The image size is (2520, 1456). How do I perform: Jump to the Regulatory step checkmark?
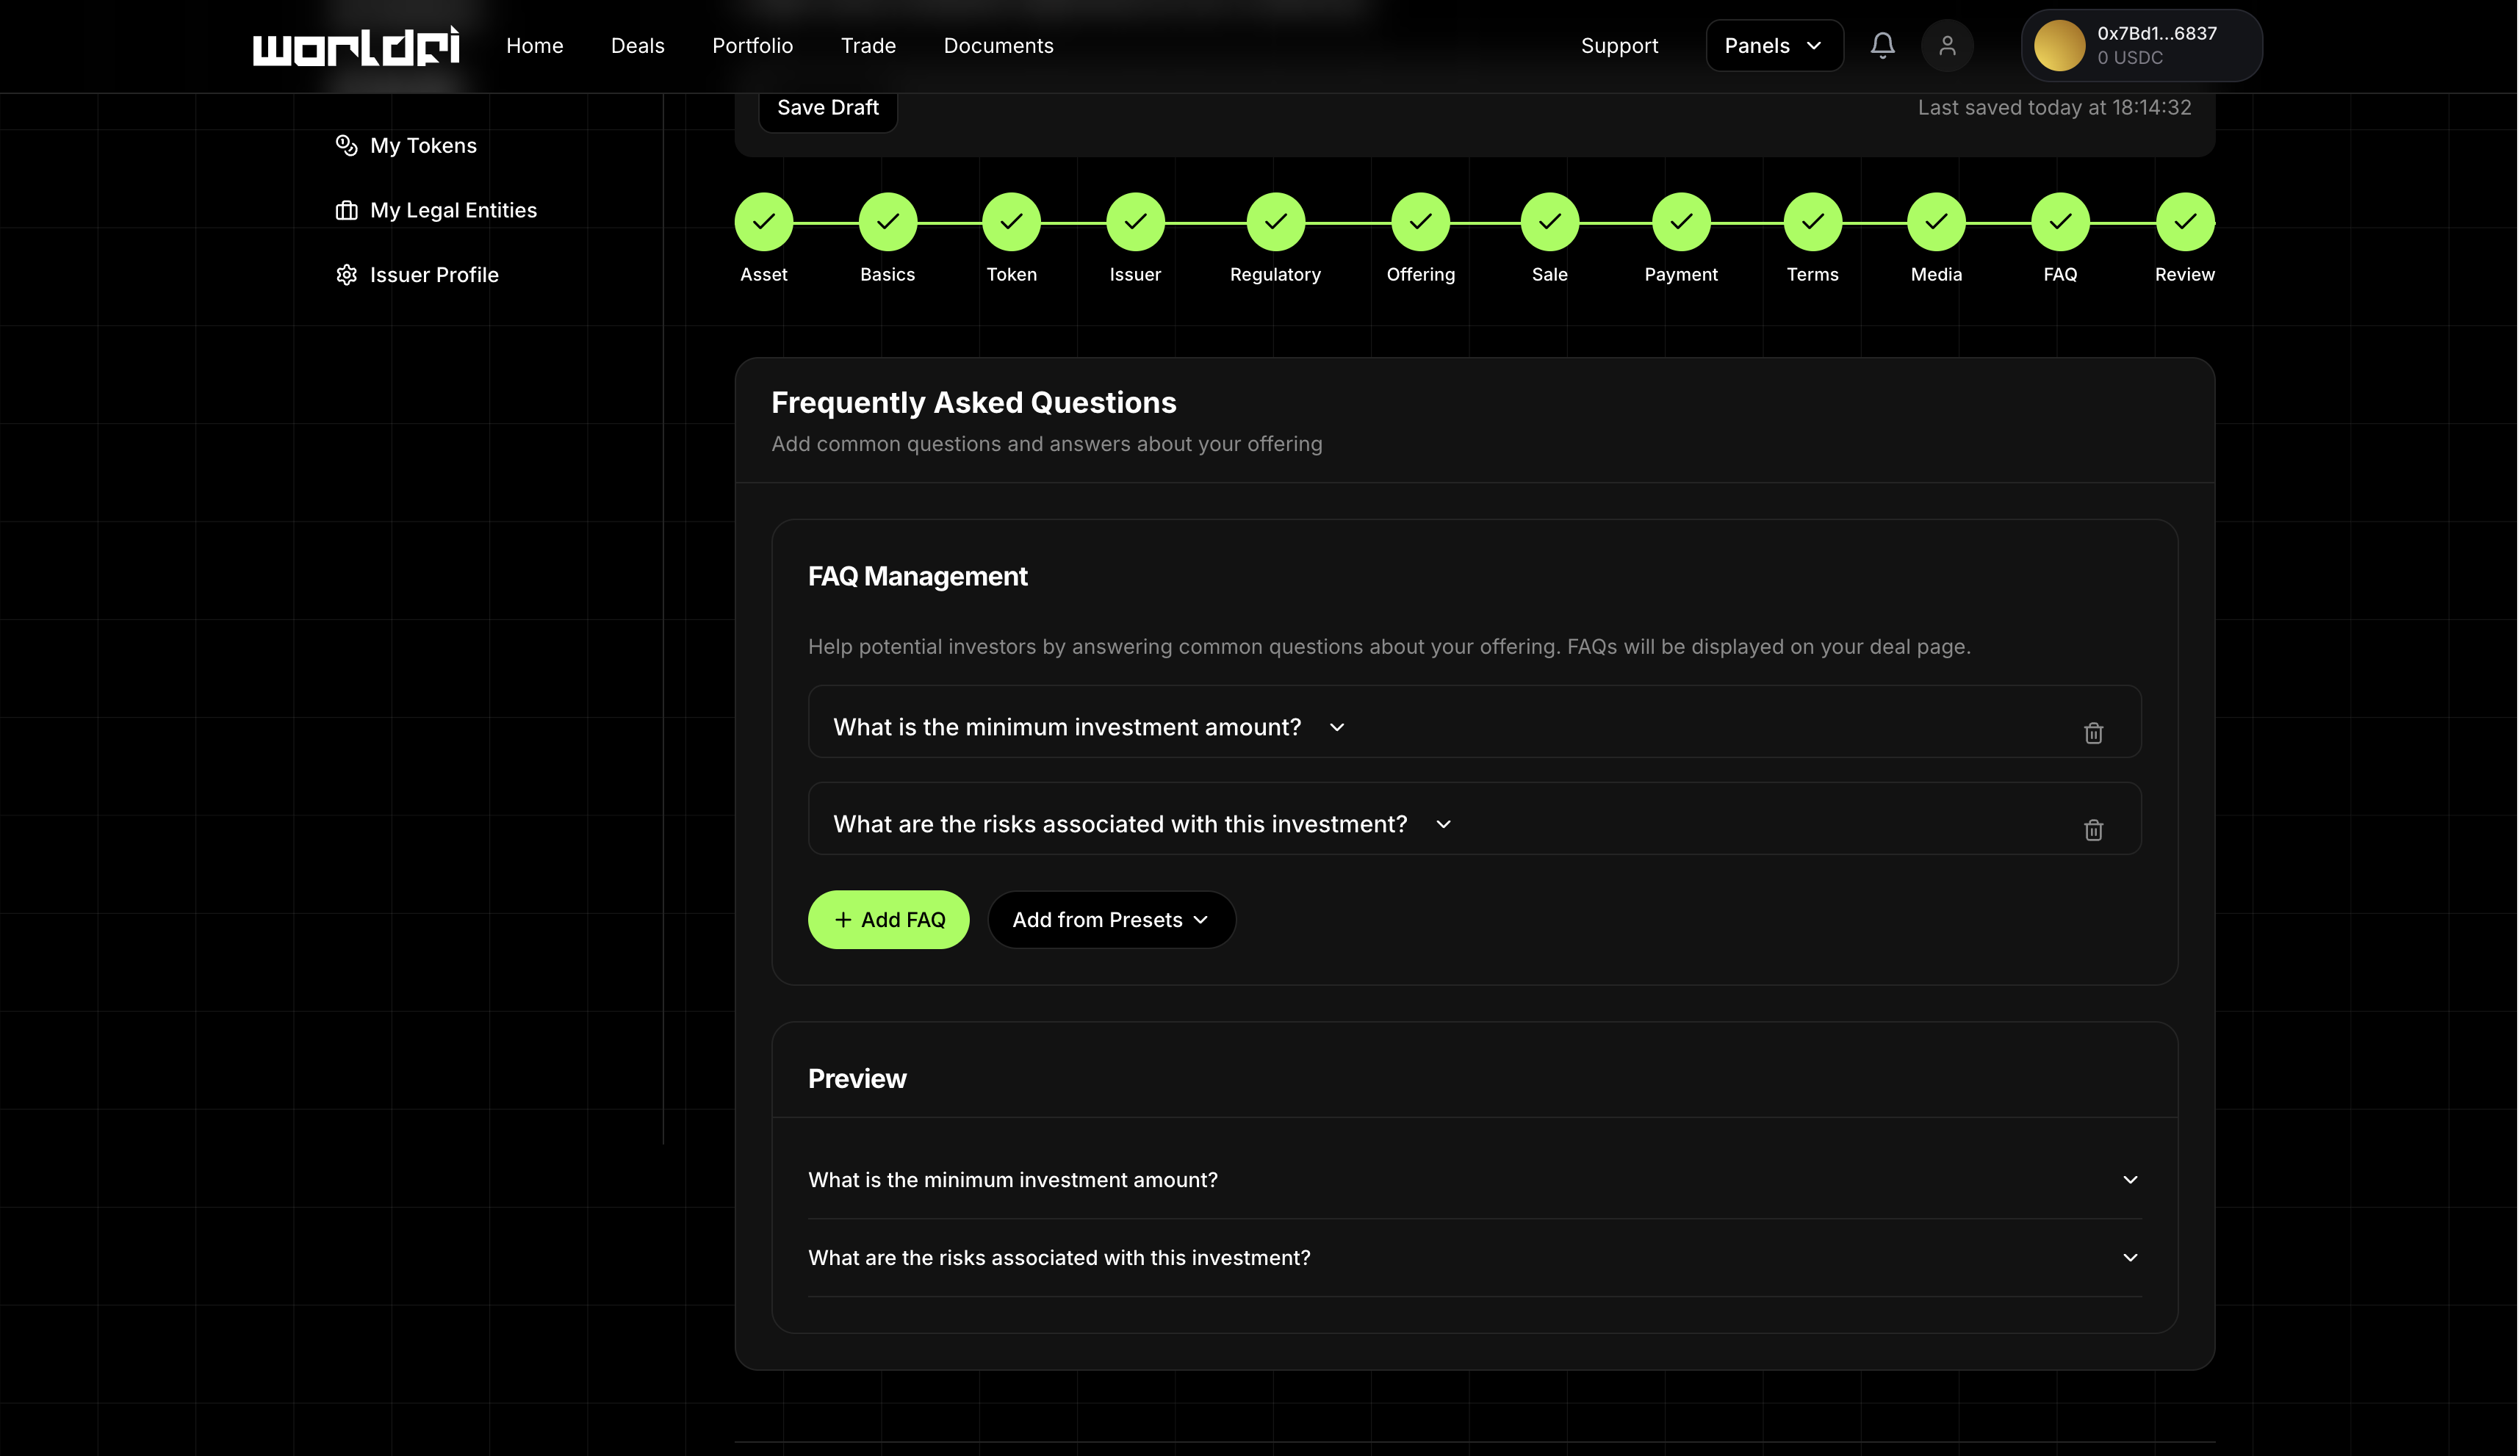coord(1275,222)
